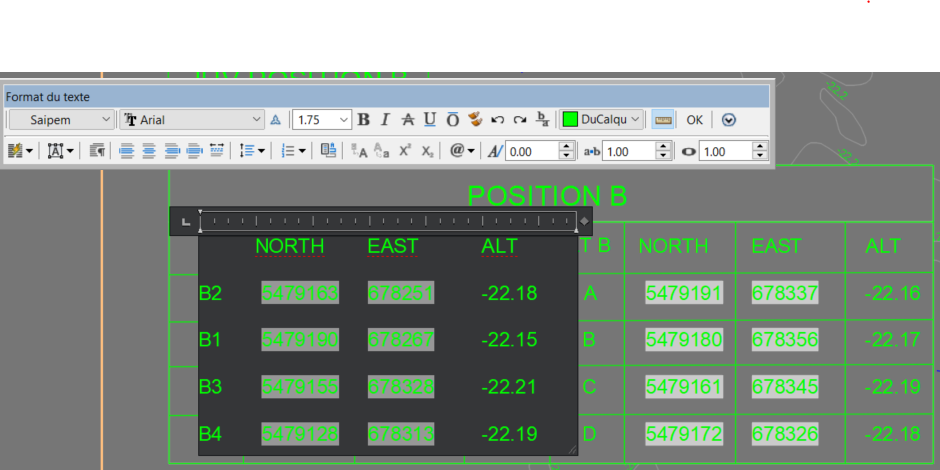Align paragraph text left
Viewport: 940px width, 470px height.
pos(126,151)
